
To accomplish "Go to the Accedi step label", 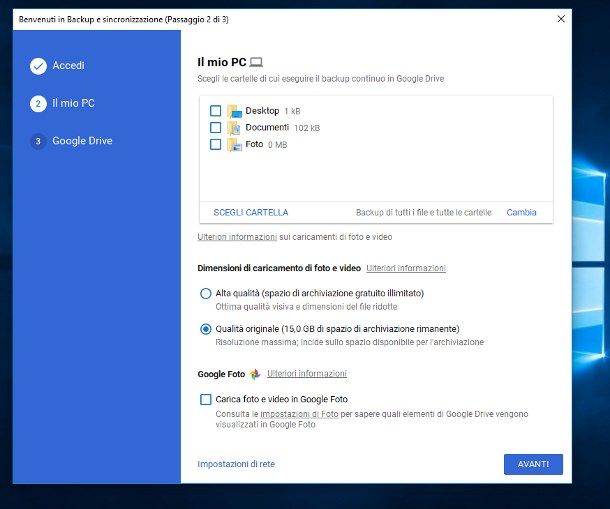I will [x=68, y=65].
